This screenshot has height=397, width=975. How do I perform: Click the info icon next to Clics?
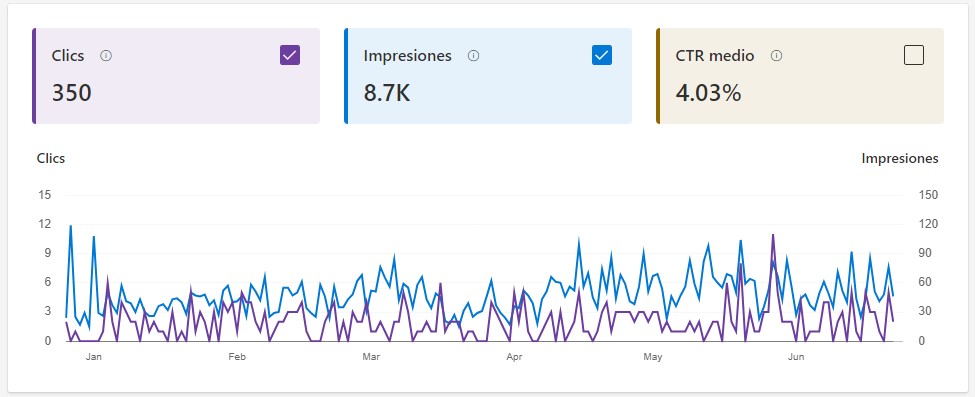point(106,56)
